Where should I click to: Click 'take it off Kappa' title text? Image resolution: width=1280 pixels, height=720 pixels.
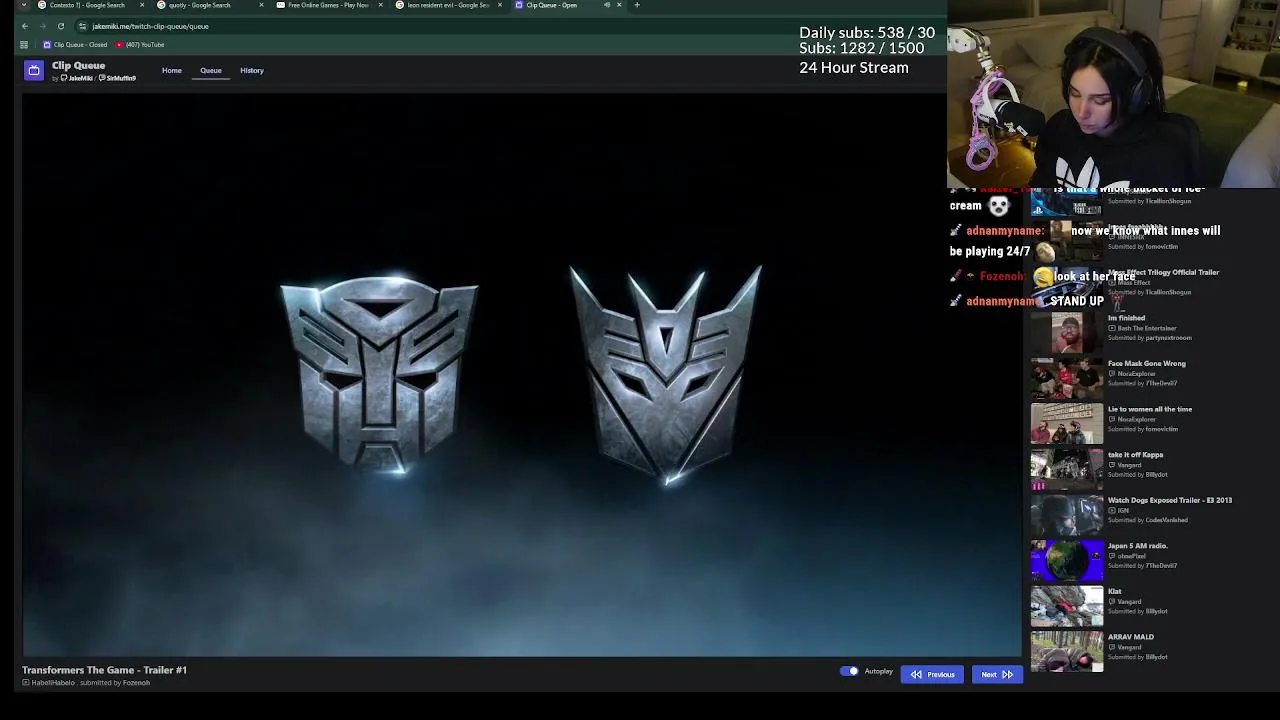[x=1135, y=455]
